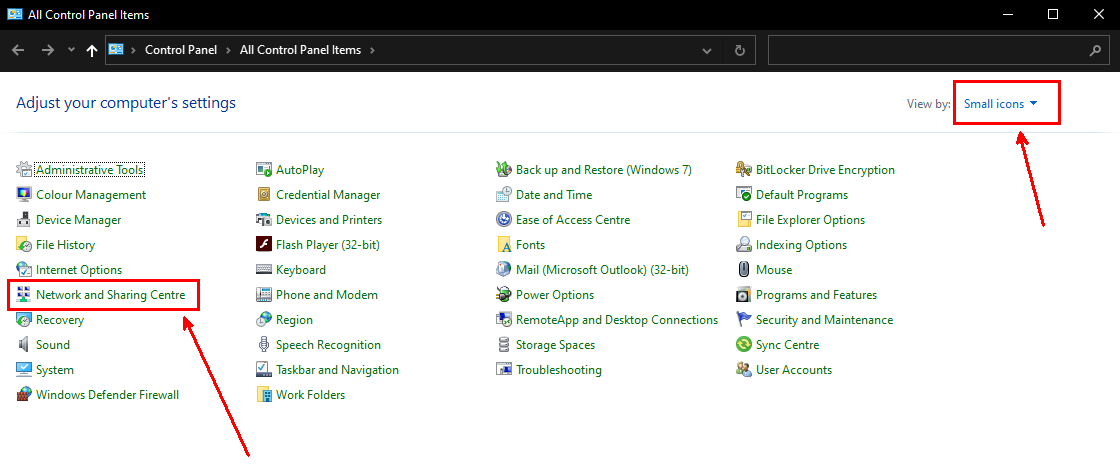Click the Flash Player icon
This screenshot has width=1120, height=468.
[x=264, y=245]
